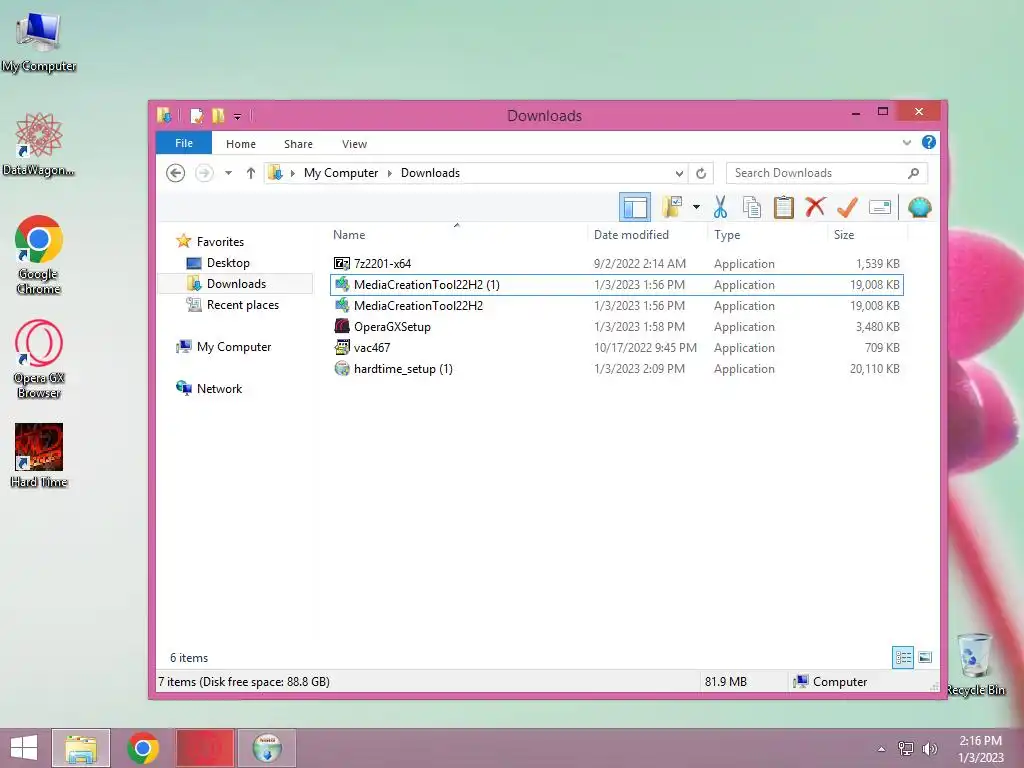Click My Computer in the address bar
This screenshot has width=1024, height=768.
(341, 173)
